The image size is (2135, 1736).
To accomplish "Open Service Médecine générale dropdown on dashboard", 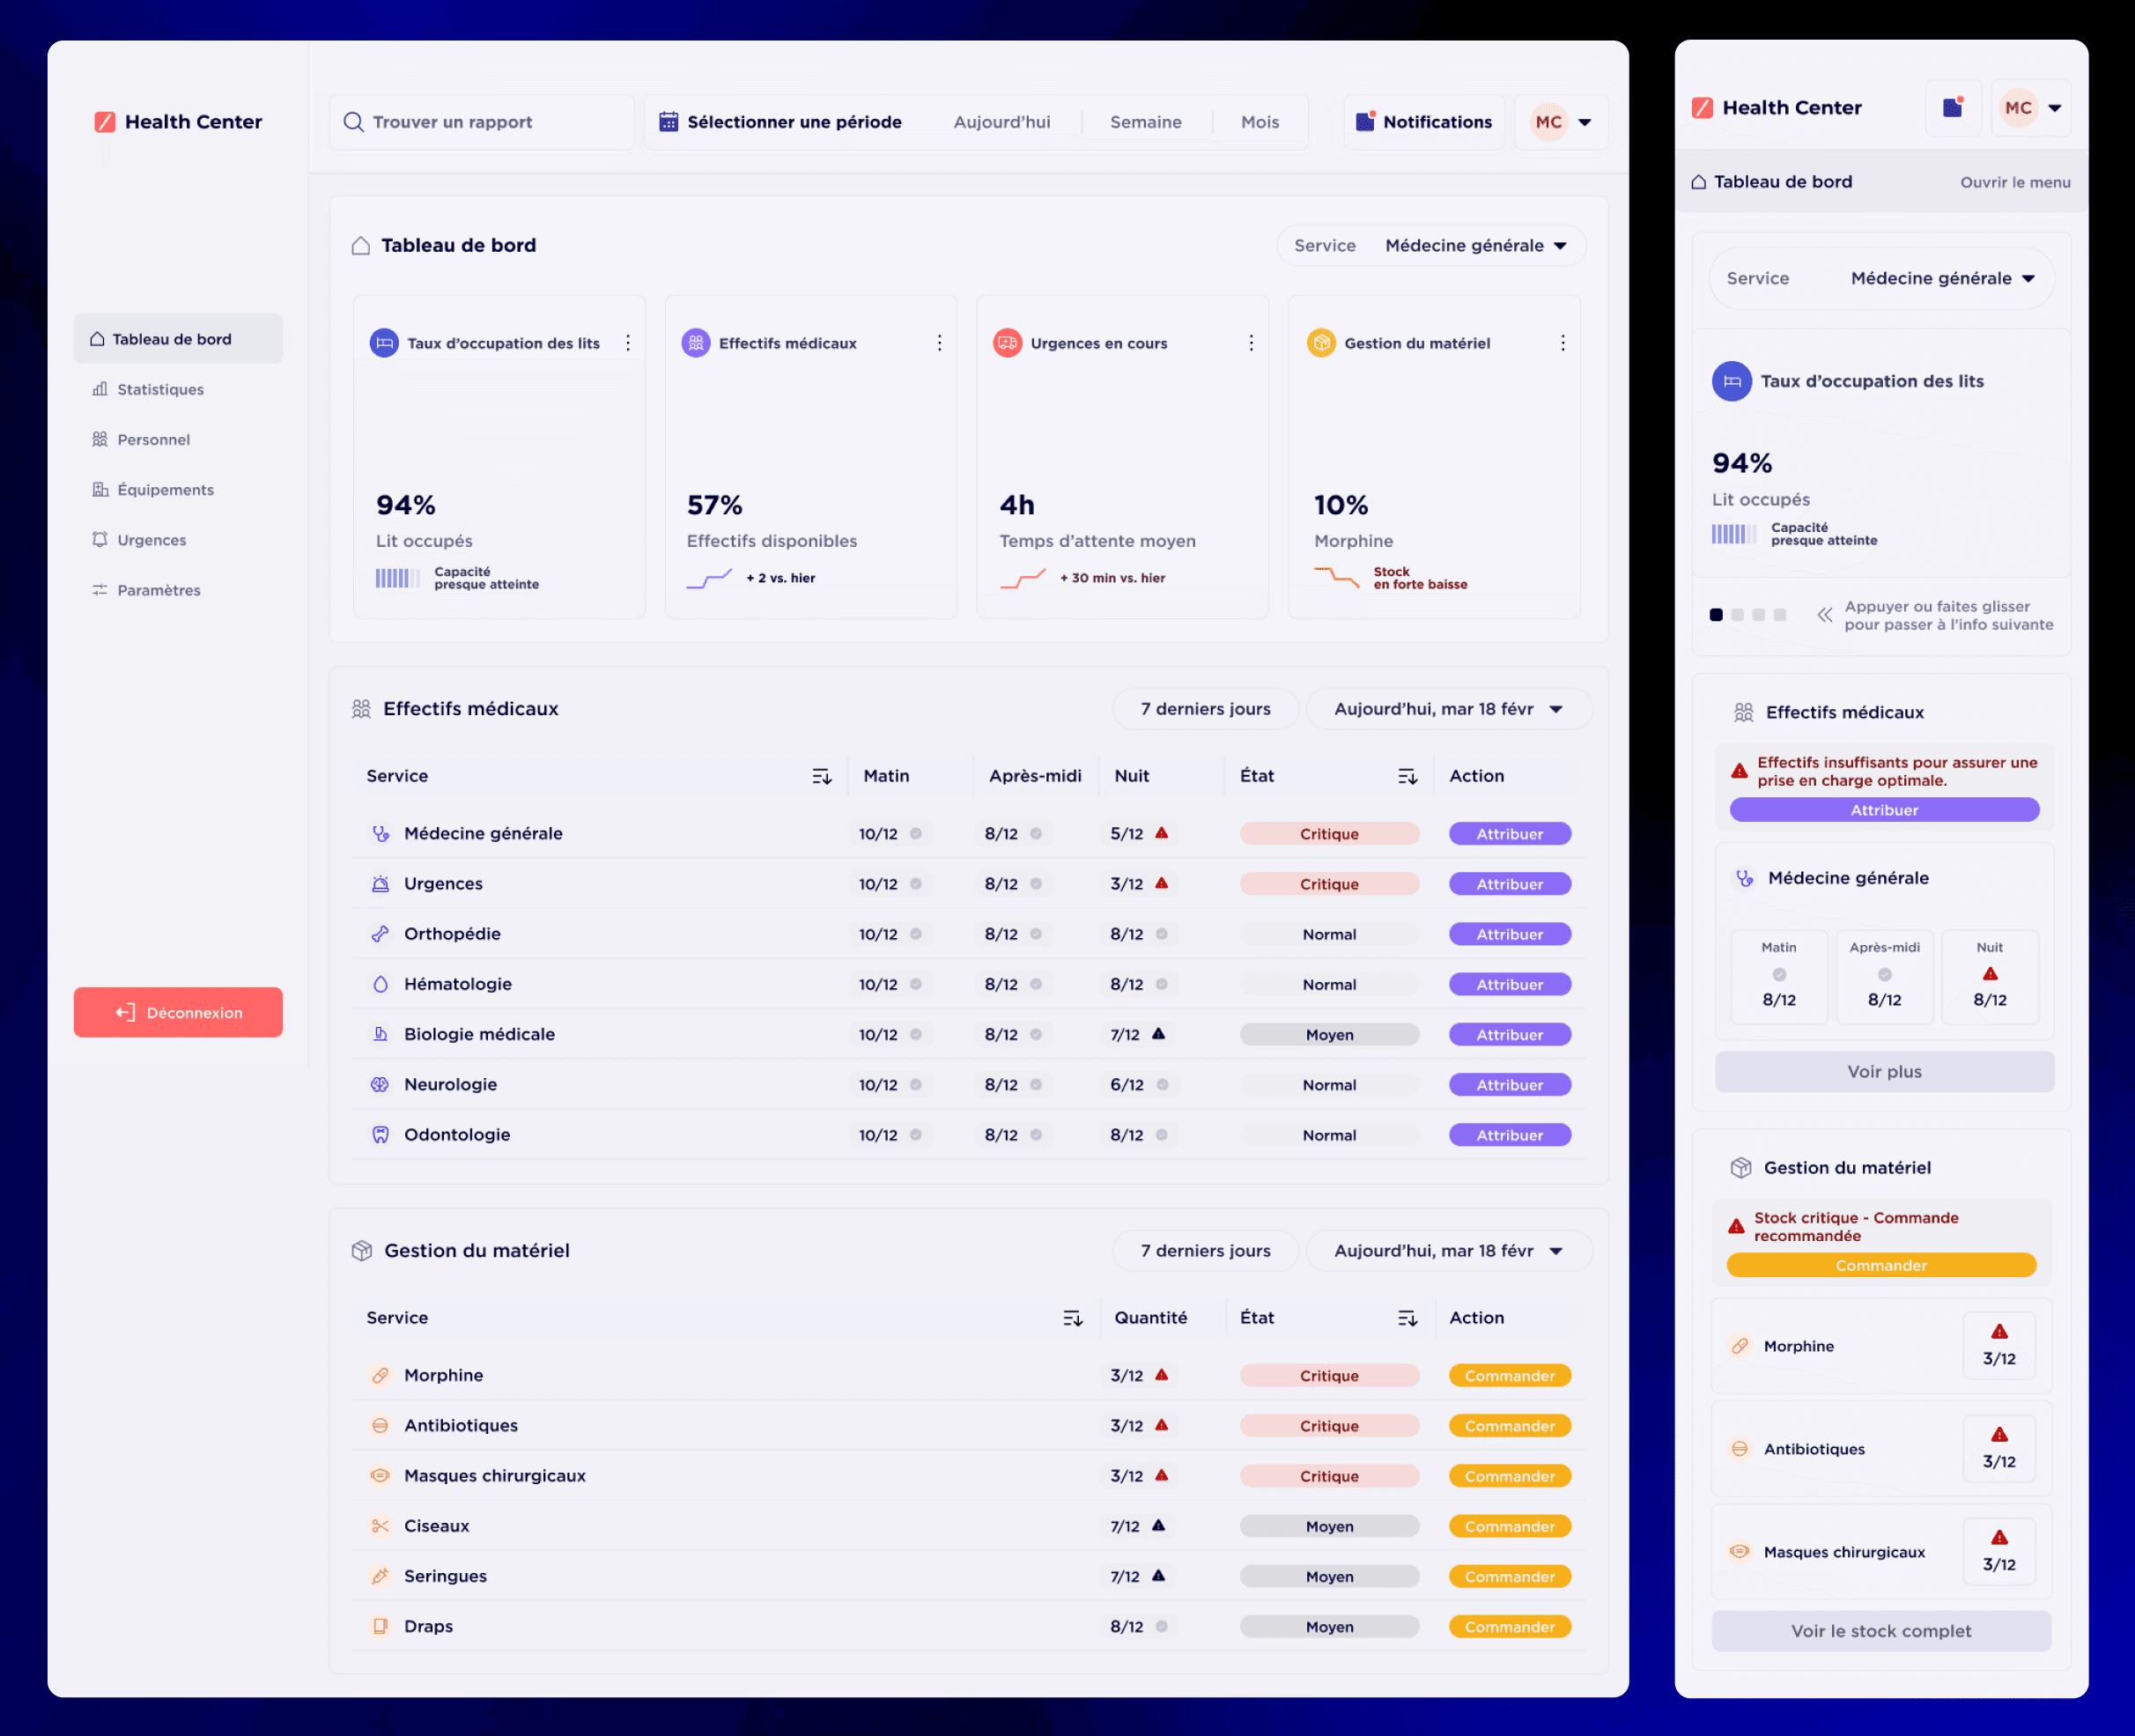I will 1431,246.
